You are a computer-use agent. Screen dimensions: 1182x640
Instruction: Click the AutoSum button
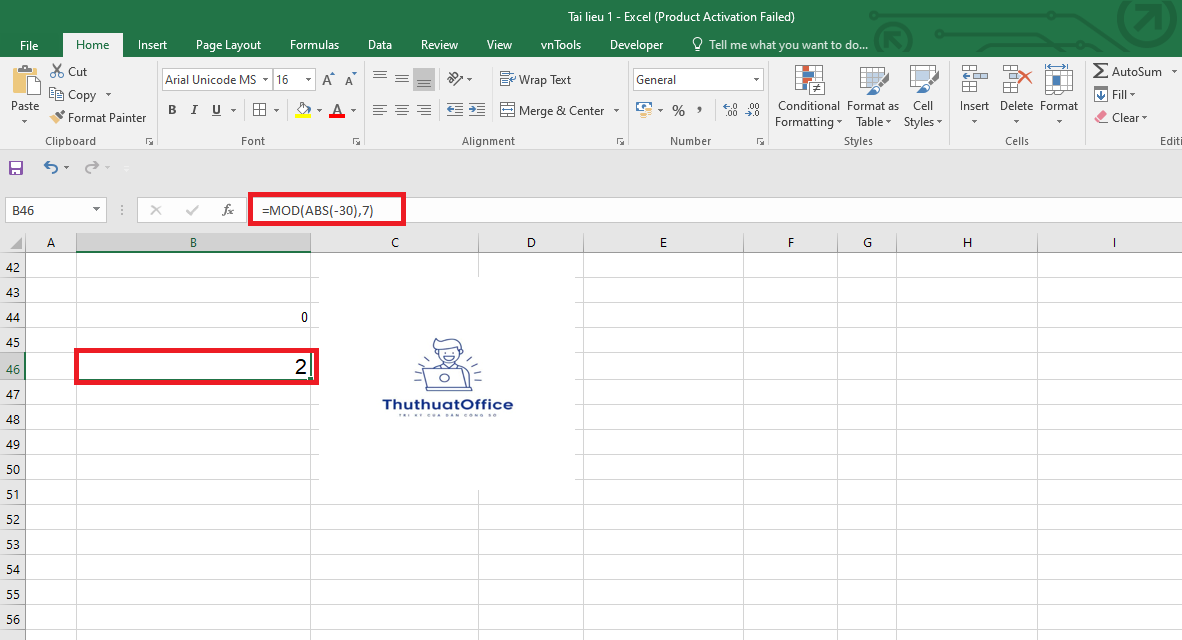click(1127, 72)
